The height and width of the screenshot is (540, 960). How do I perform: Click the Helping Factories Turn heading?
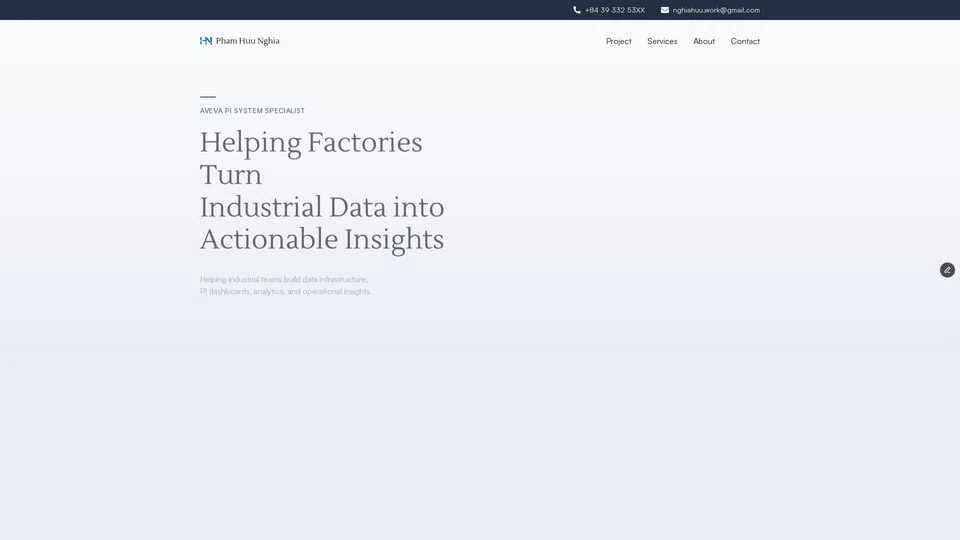311,158
